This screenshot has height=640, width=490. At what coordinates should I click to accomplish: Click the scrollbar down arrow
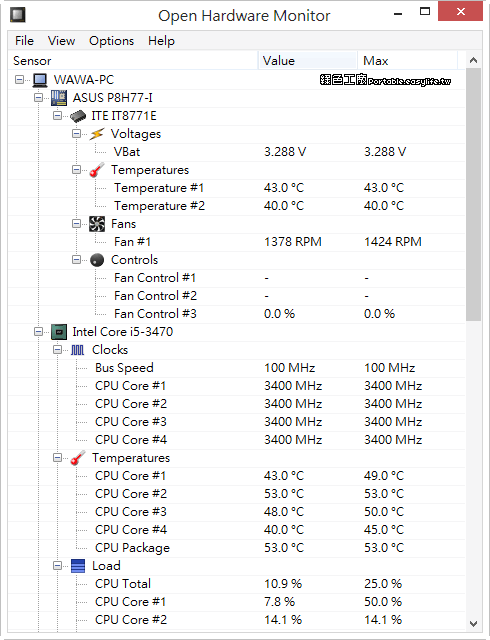point(473,624)
